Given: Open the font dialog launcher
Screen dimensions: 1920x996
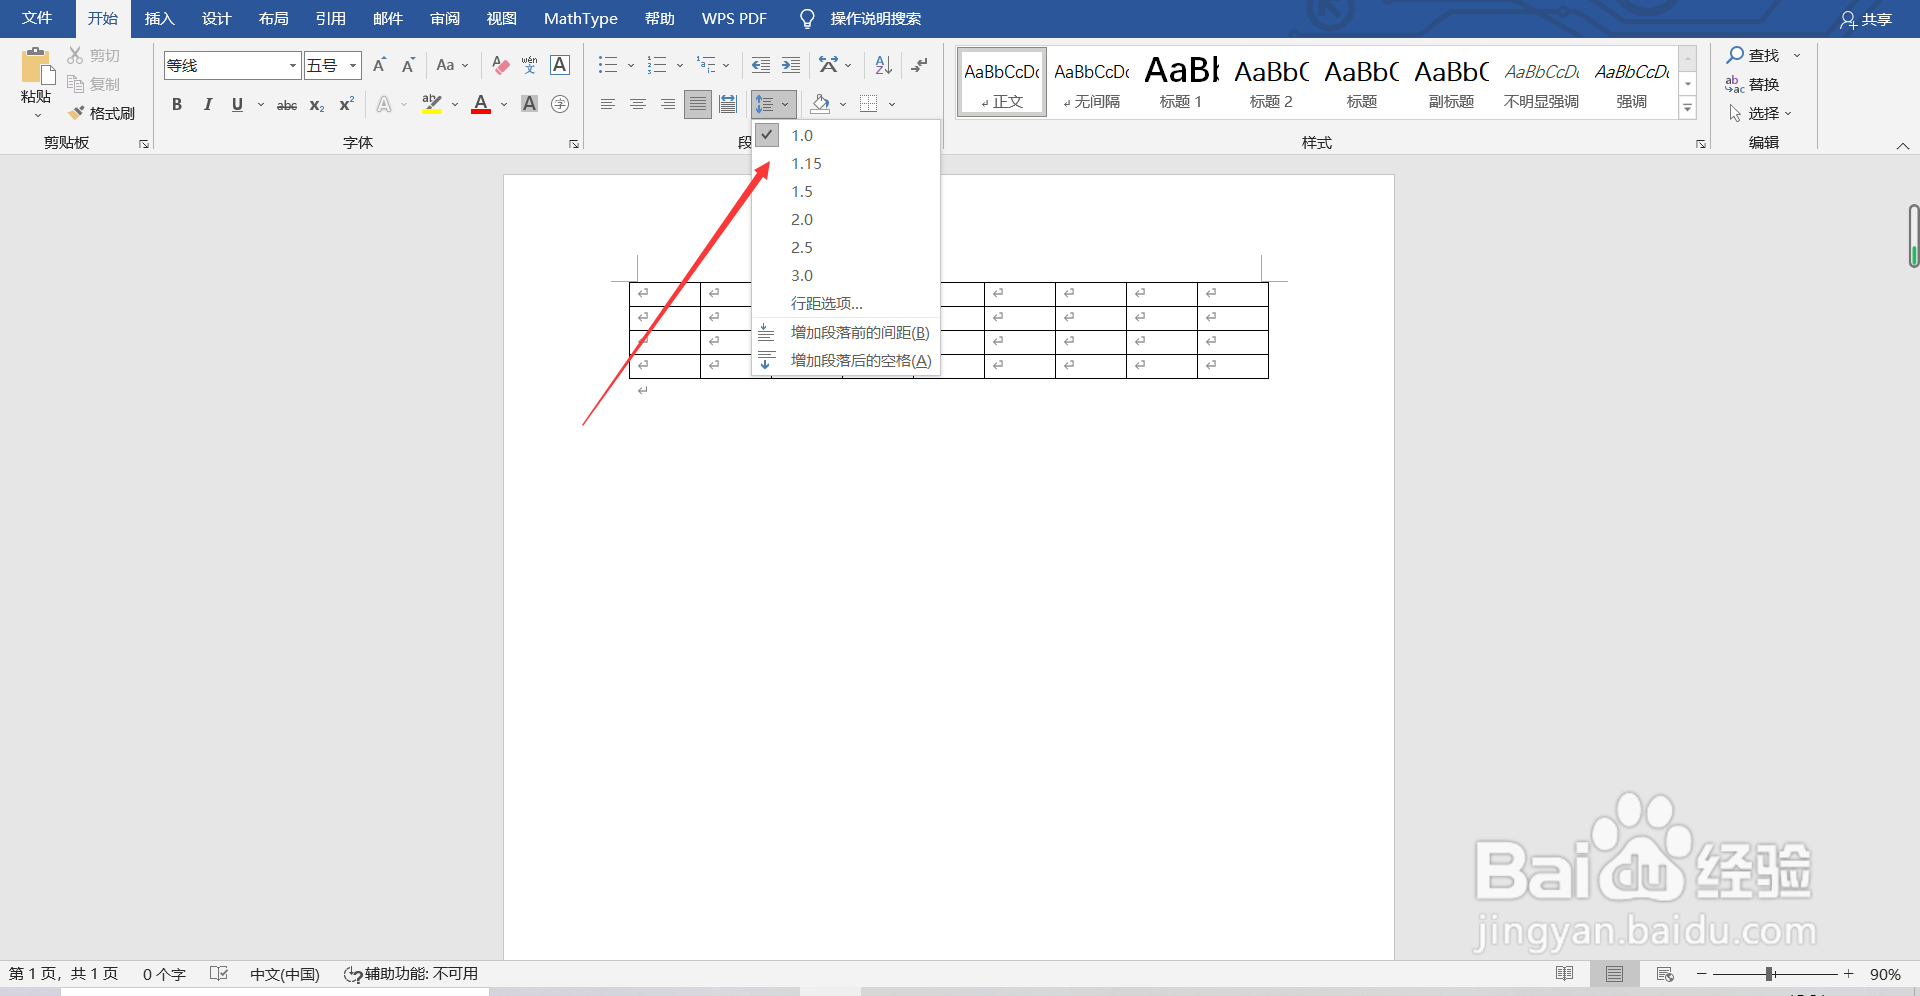Looking at the screenshot, I should [574, 144].
